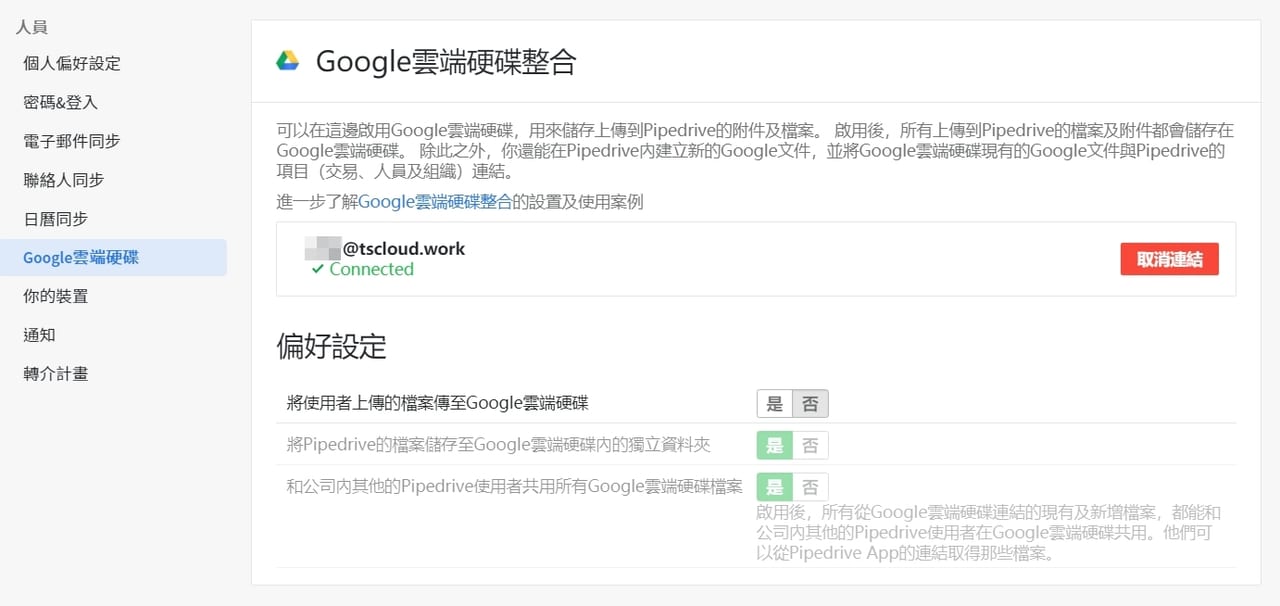The height and width of the screenshot is (606, 1280).
Task: Open 密碼&登入 settings
Action: (x=60, y=102)
